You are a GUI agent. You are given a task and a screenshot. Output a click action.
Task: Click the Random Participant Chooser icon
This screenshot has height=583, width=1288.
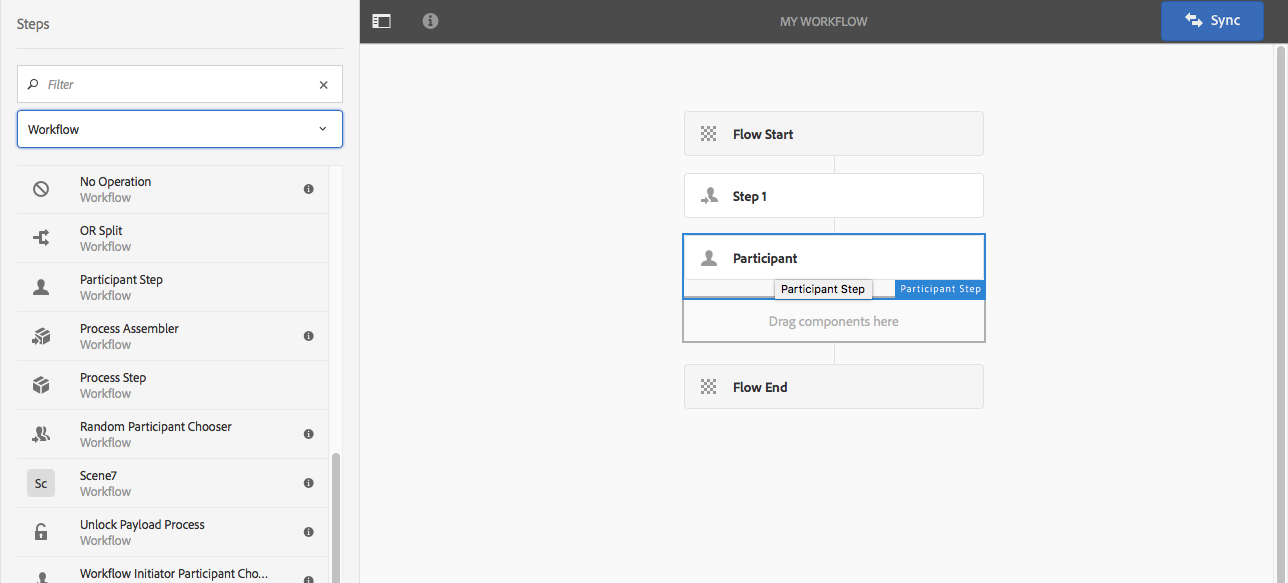(x=41, y=434)
